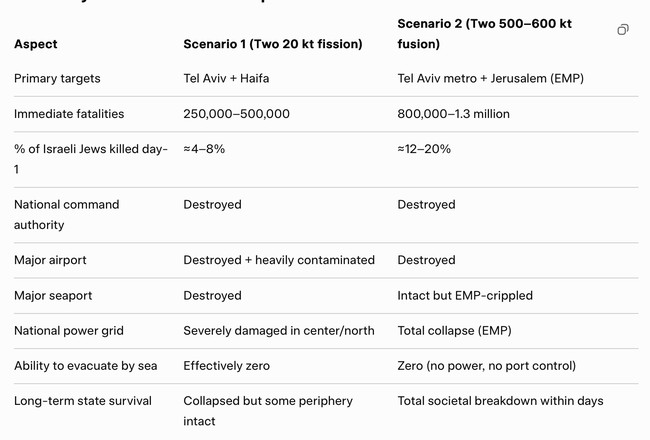Click the Scenario 2 column header
This screenshot has height=440, width=650.
click(x=482, y=33)
